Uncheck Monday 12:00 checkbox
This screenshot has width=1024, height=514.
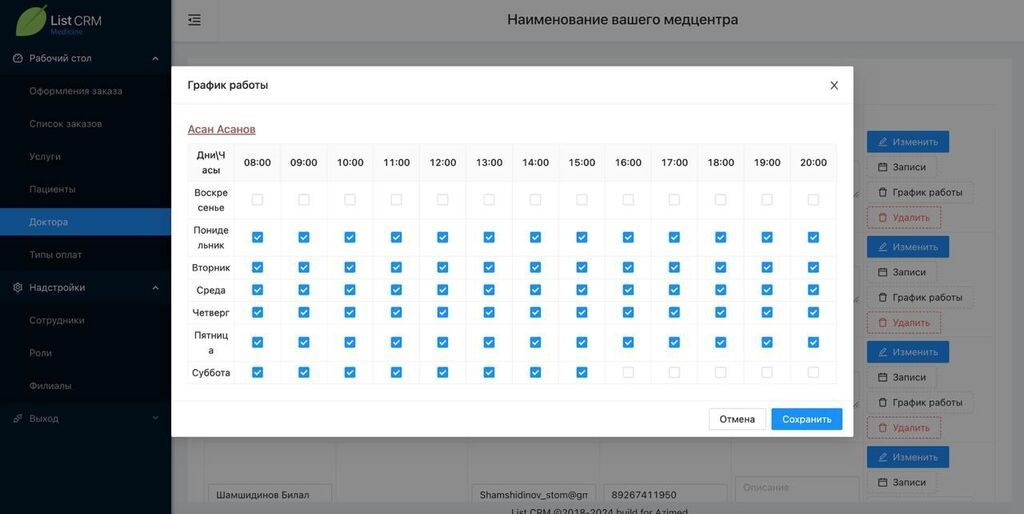[442, 237]
